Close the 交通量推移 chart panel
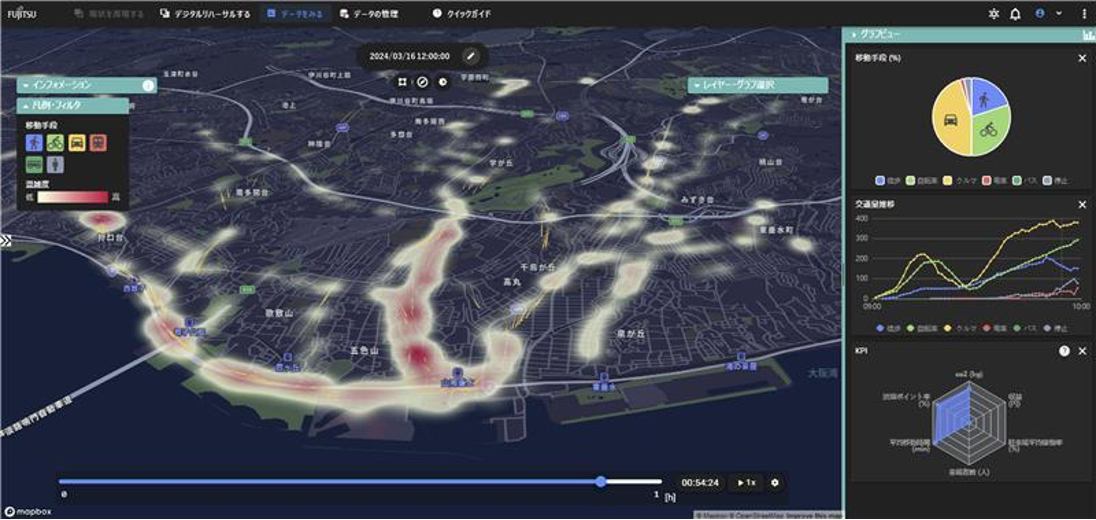This screenshot has width=1096, height=520. (x=1082, y=204)
